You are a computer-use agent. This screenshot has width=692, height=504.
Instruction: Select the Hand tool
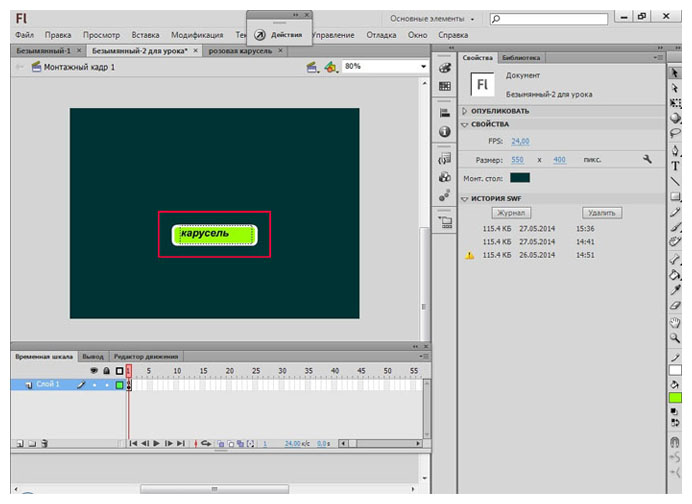pos(677,322)
